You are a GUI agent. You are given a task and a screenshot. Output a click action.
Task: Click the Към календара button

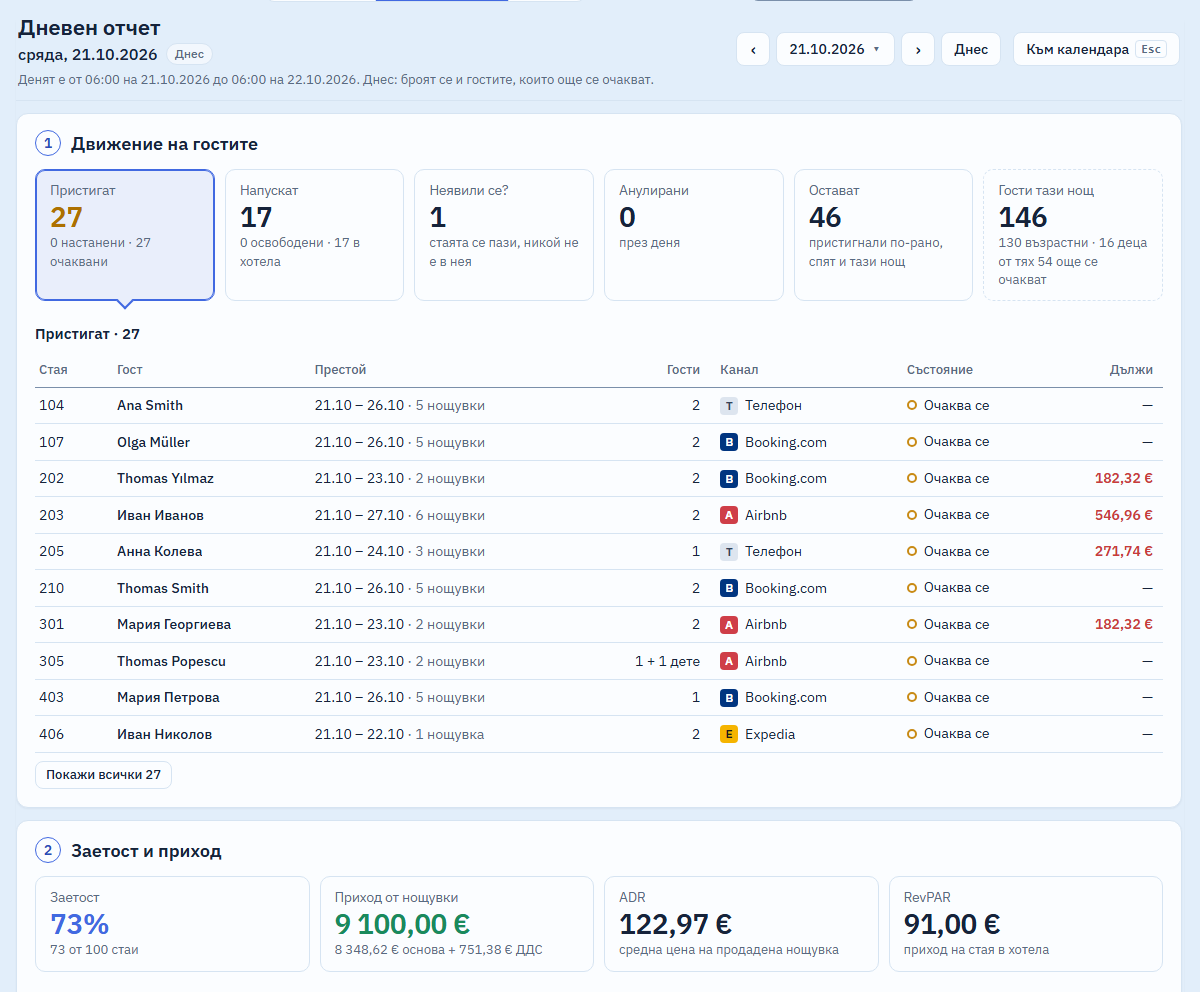pos(1096,49)
